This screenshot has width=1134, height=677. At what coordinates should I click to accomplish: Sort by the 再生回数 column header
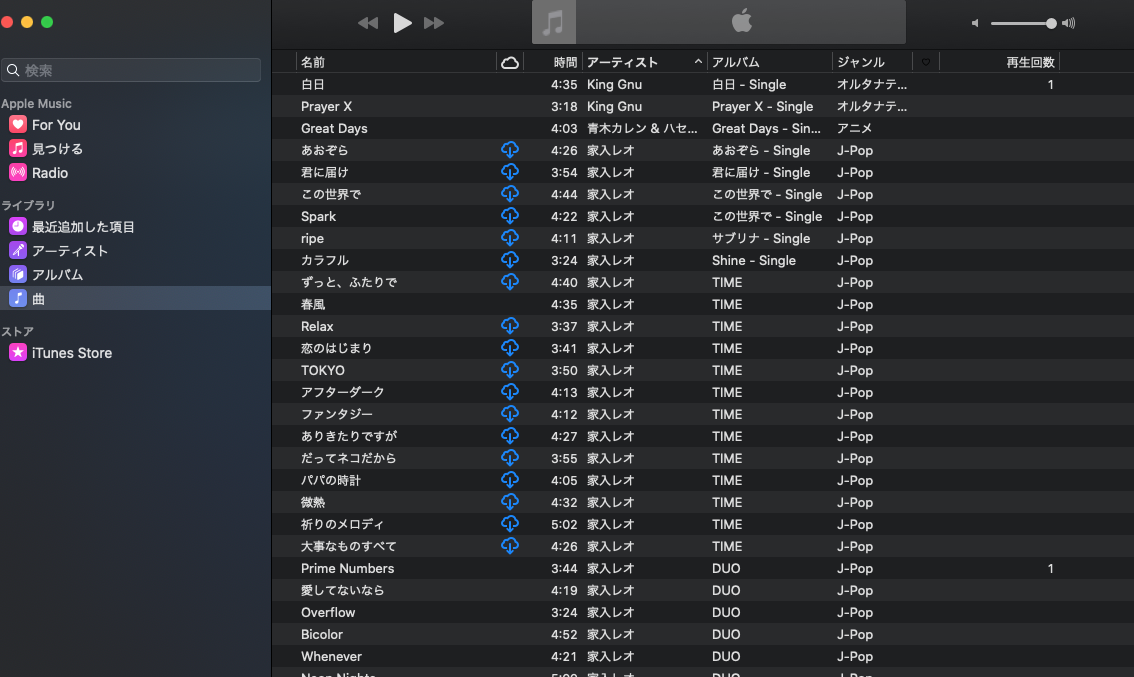click(999, 62)
